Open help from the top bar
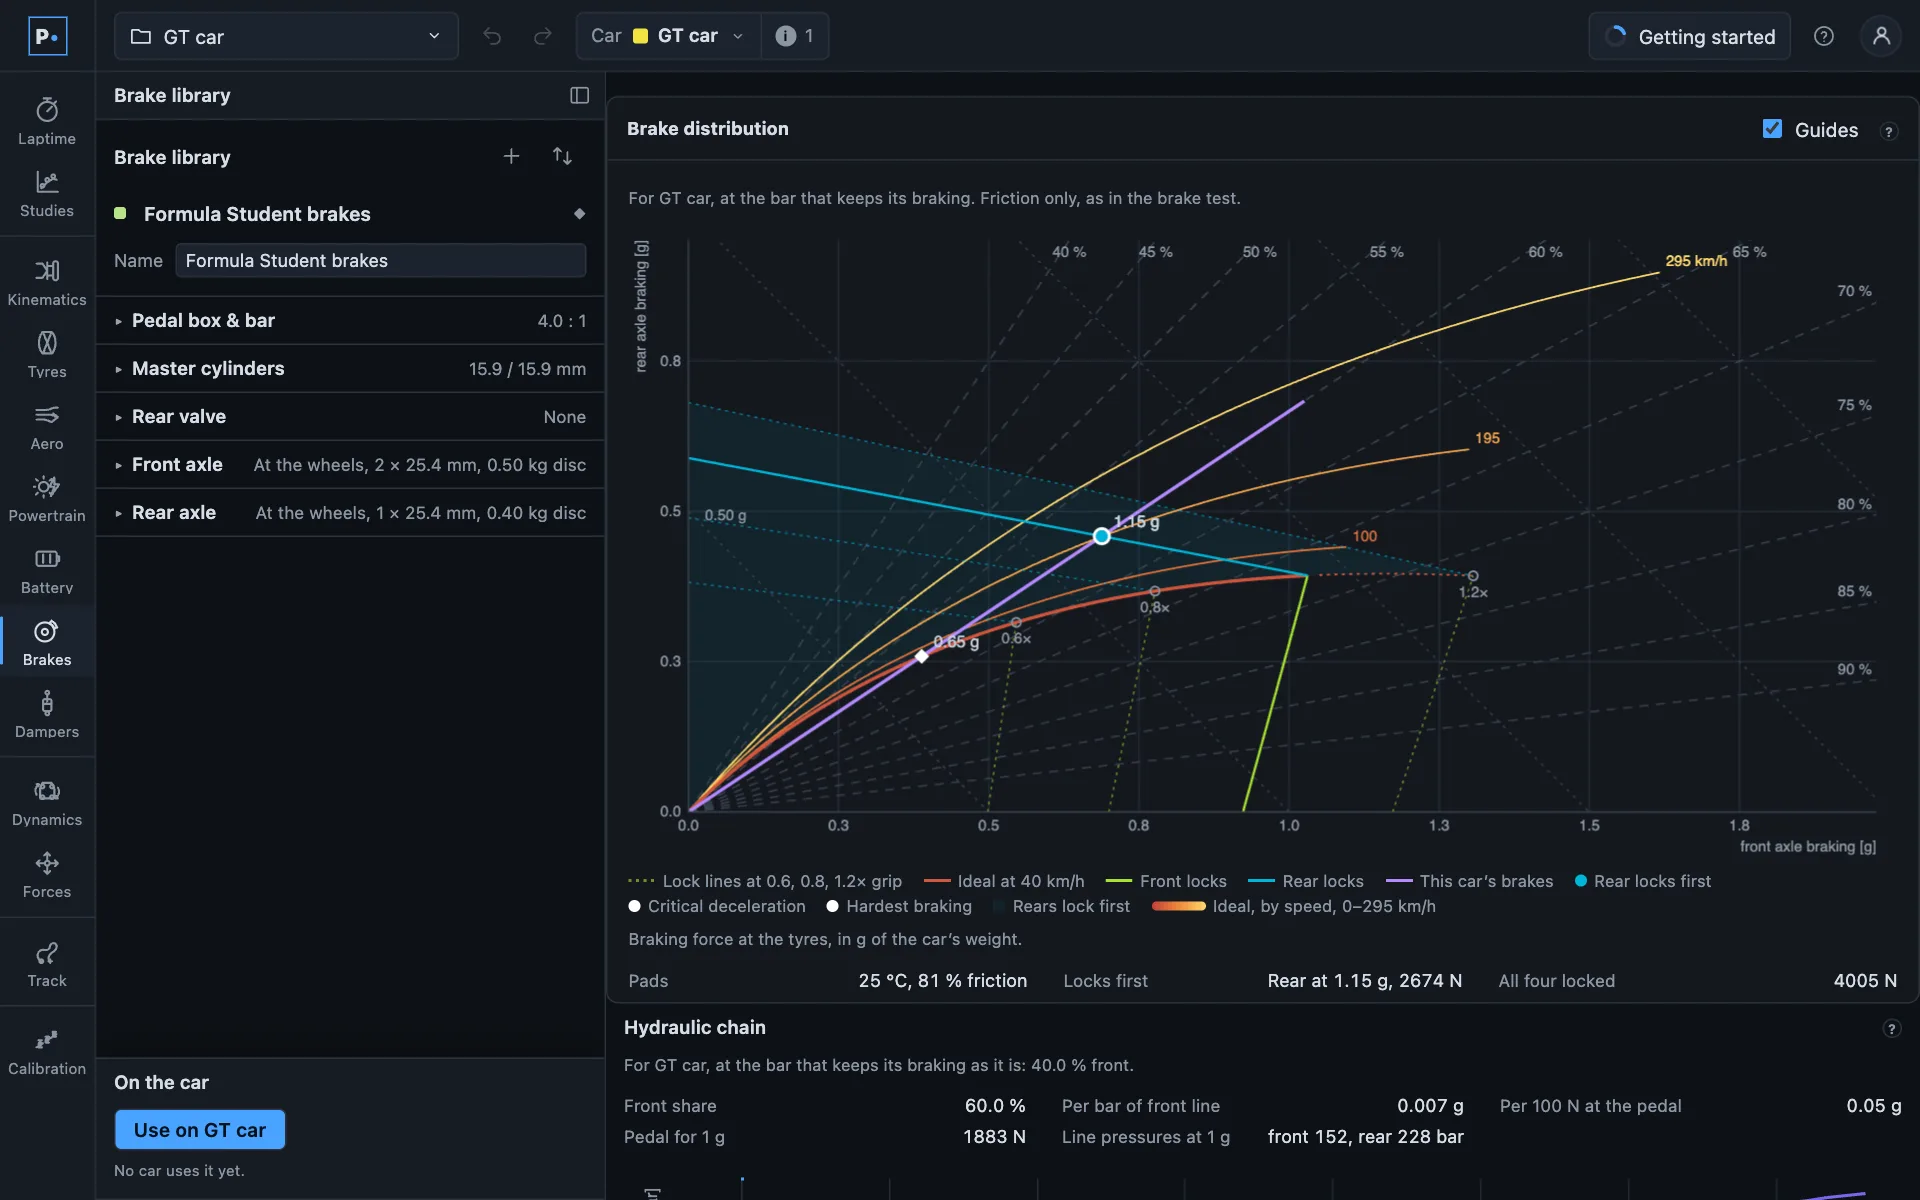The image size is (1920, 1200). coord(1824,36)
